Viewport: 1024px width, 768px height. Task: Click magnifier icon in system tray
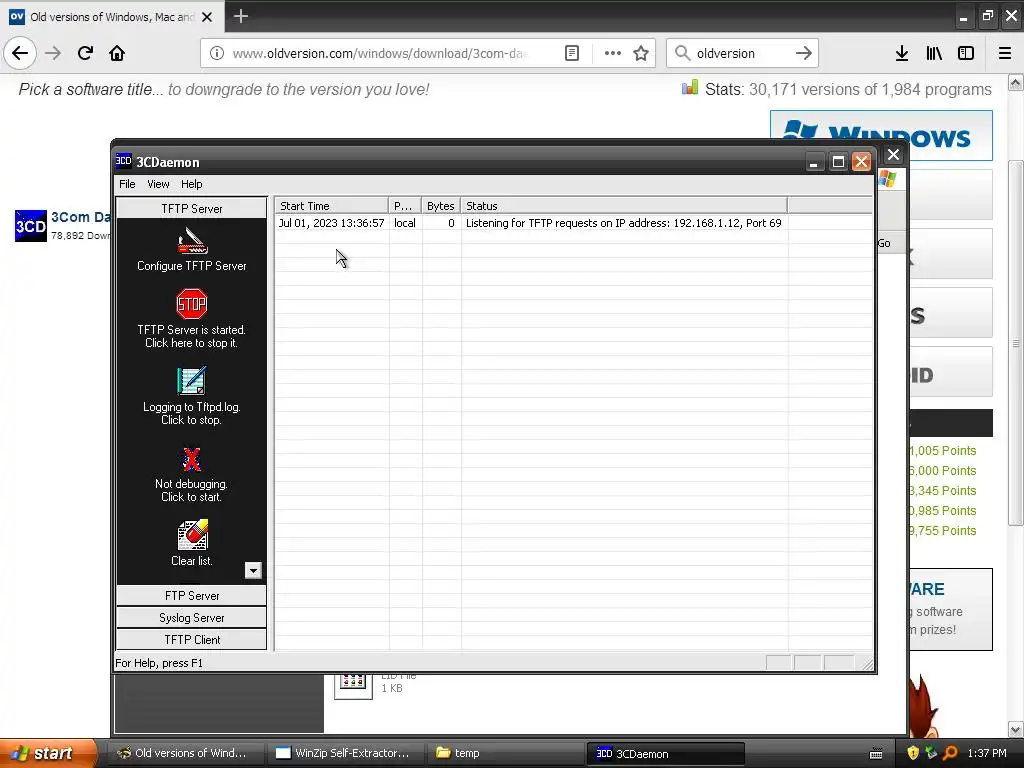tap(950, 753)
